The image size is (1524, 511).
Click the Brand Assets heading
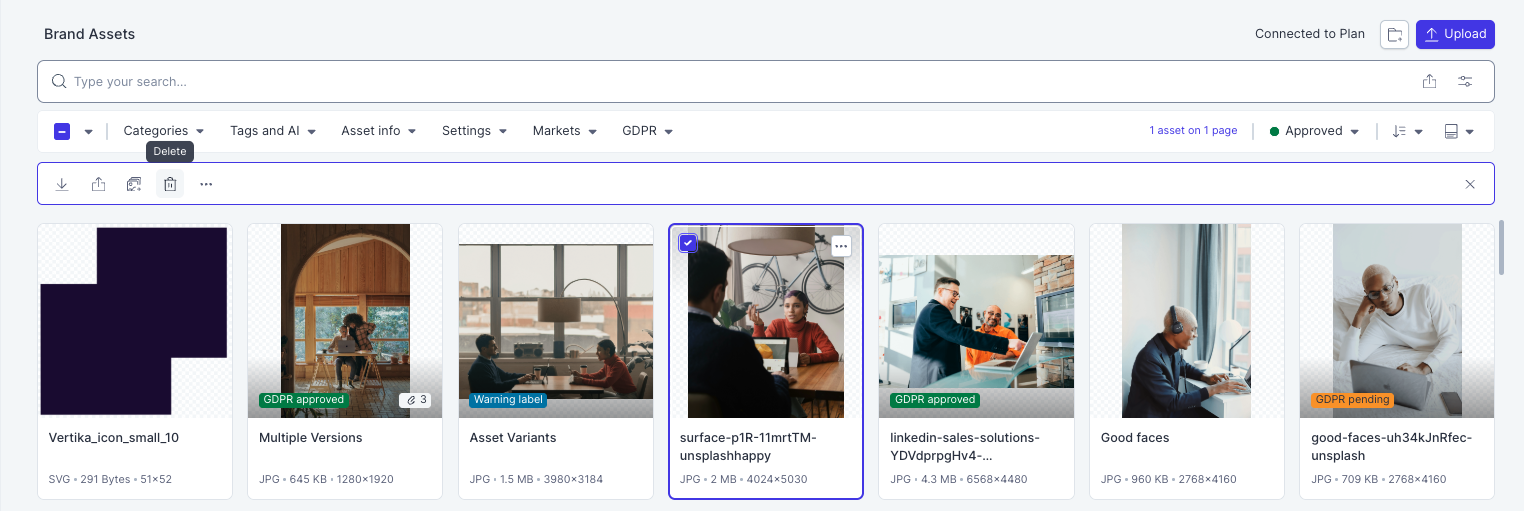click(89, 34)
